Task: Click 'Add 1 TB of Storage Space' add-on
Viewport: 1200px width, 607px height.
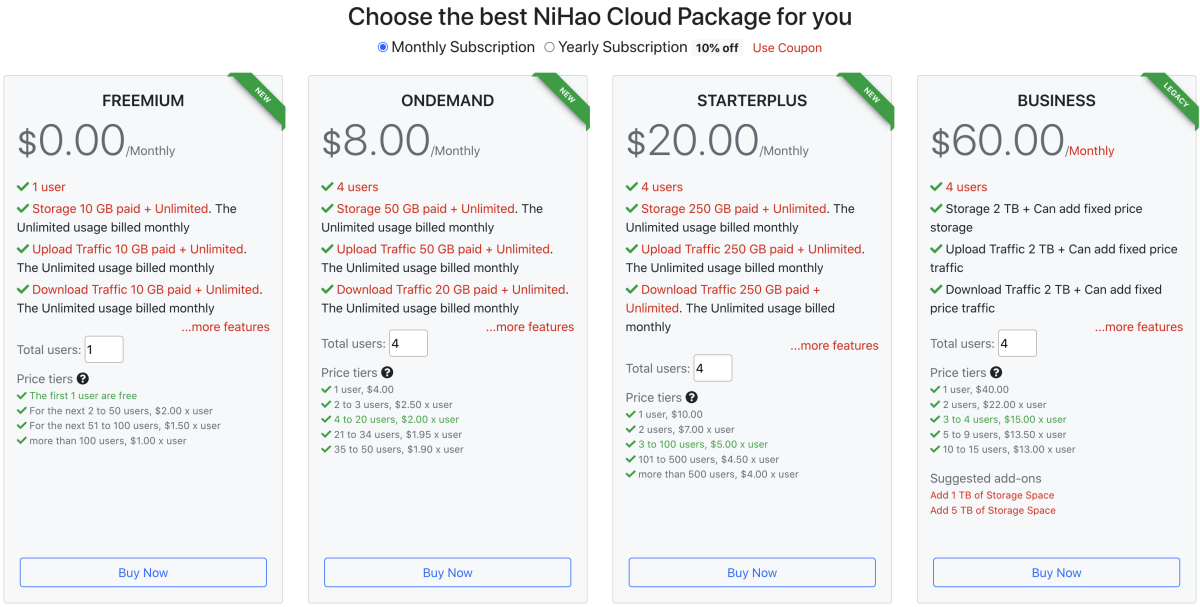Action: pos(992,495)
